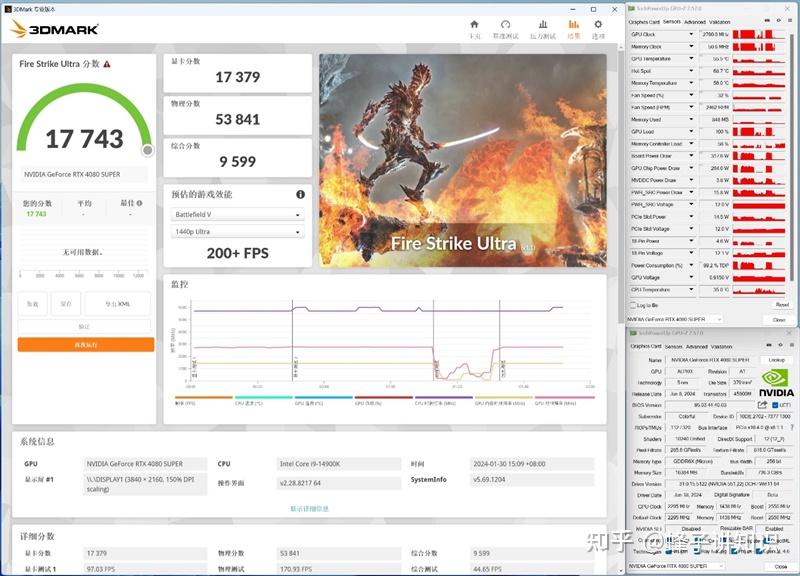
Task: Open 3DMark options via the gear icon
Action: (598, 26)
